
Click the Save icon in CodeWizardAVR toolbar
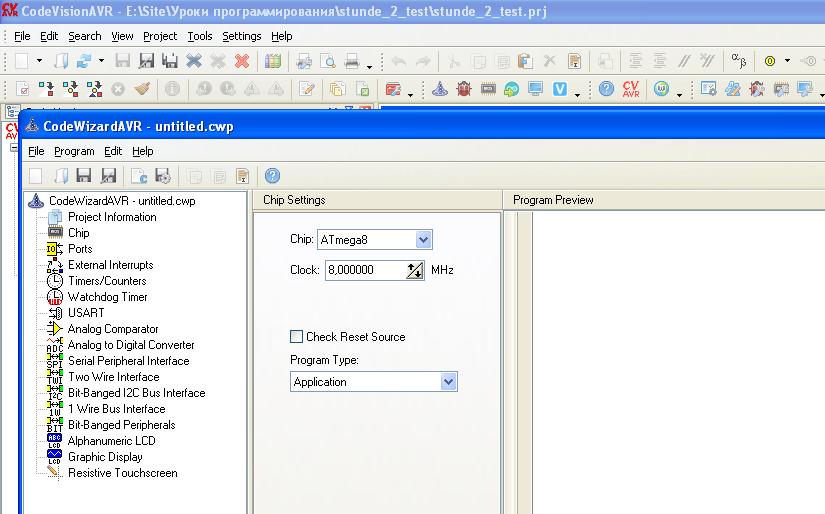(84, 176)
